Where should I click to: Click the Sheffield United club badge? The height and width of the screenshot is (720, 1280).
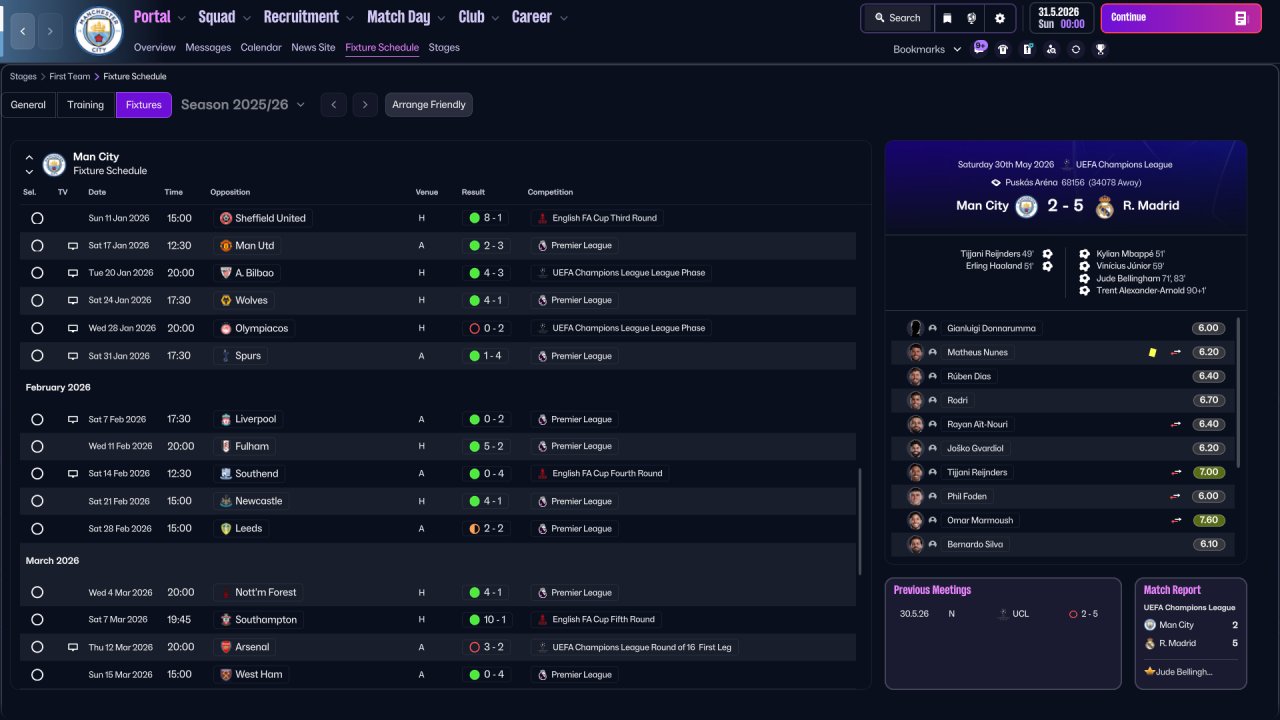pos(226,218)
